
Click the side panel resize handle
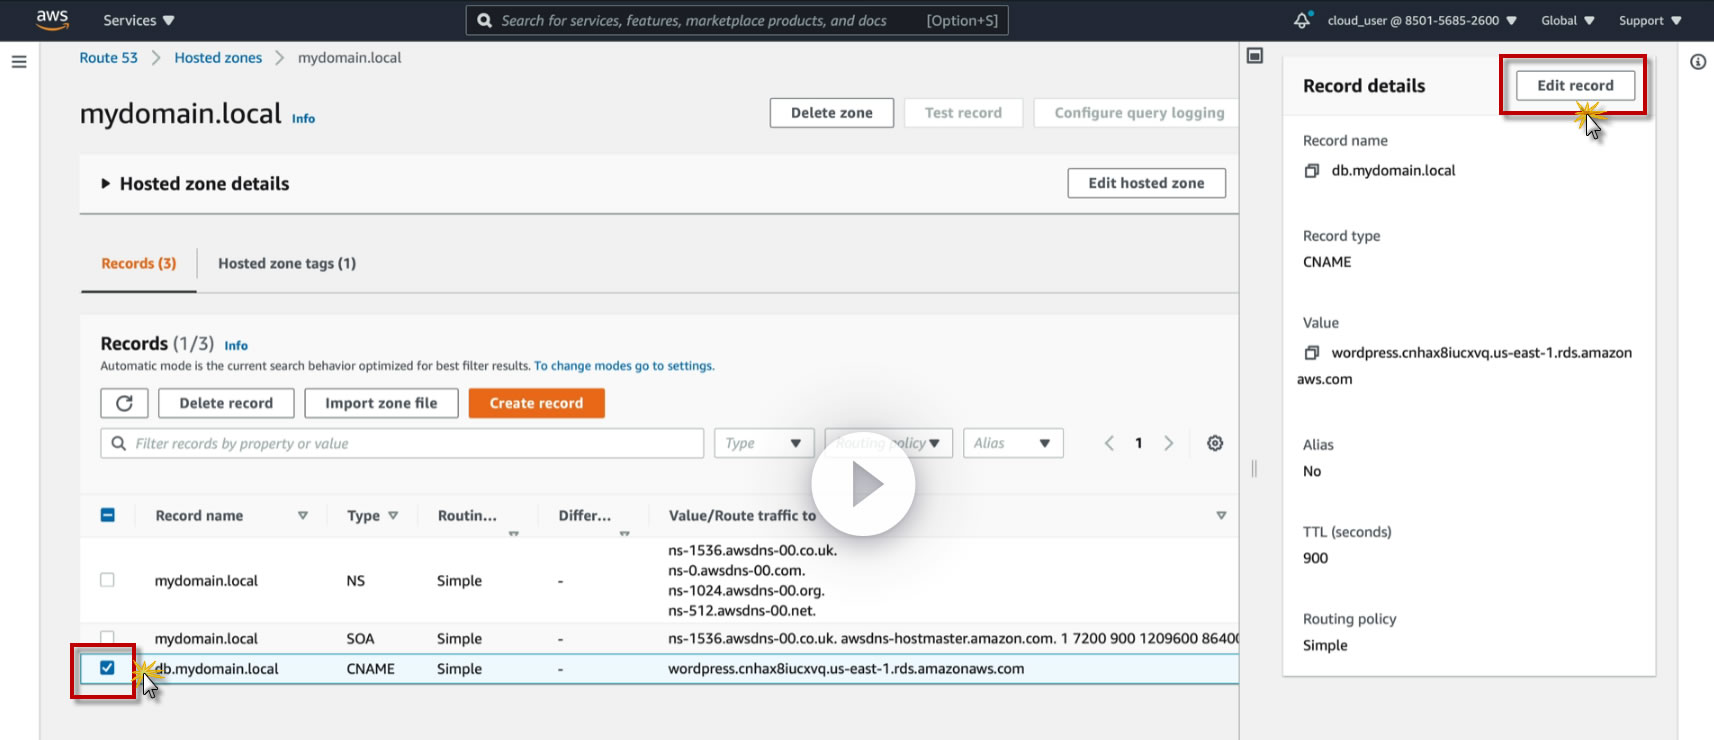tap(1254, 469)
